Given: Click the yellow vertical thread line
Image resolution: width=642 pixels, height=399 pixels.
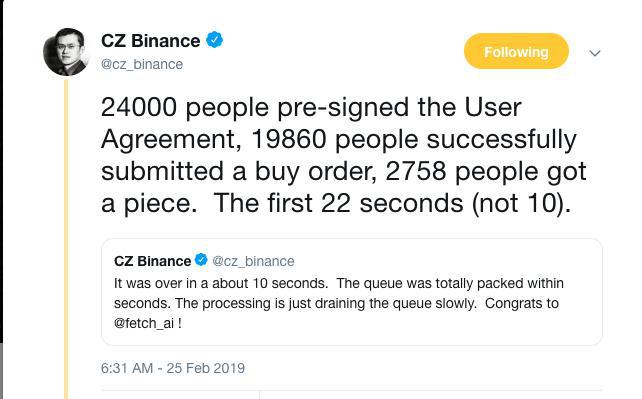Looking at the screenshot, I should (x=66, y=239).
